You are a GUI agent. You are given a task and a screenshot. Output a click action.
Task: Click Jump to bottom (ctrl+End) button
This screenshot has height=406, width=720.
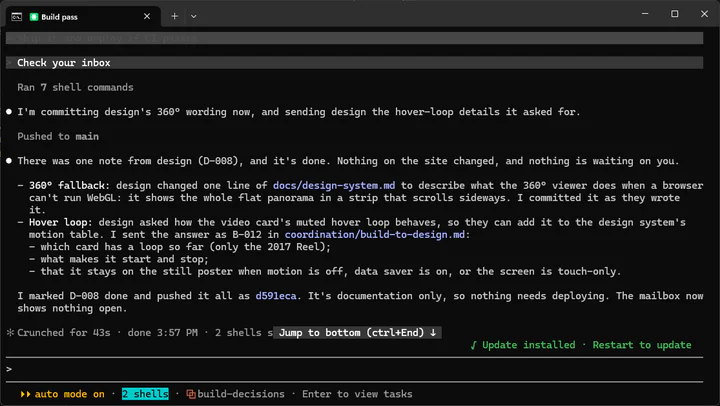(358, 333)
